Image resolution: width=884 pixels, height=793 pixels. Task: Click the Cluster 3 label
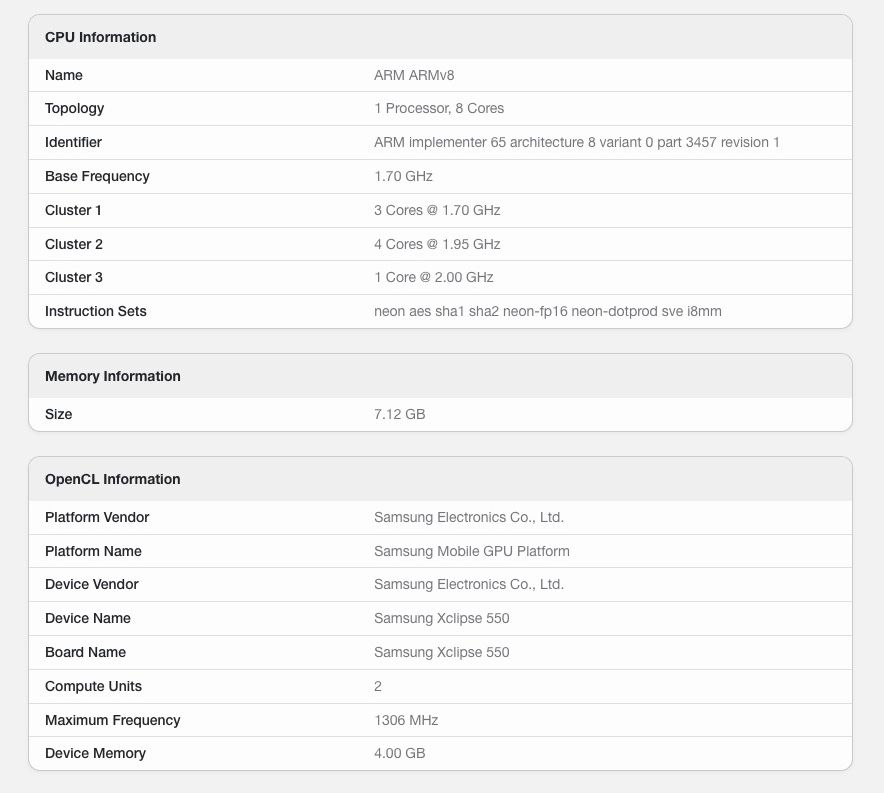tap(74, 277)
